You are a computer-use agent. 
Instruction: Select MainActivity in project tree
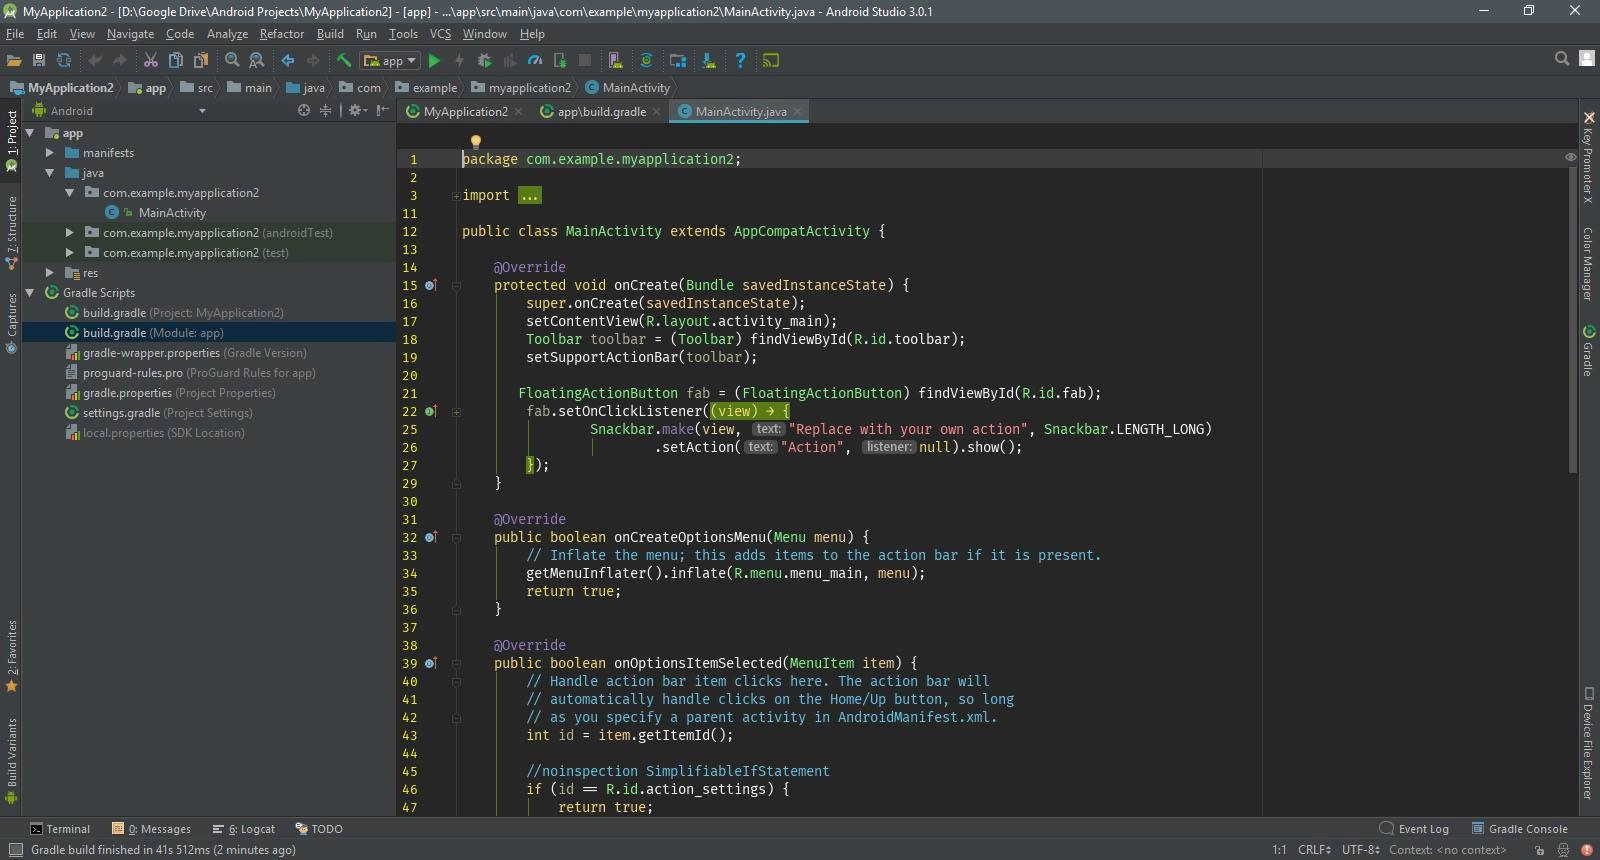(x=172, y=213)
